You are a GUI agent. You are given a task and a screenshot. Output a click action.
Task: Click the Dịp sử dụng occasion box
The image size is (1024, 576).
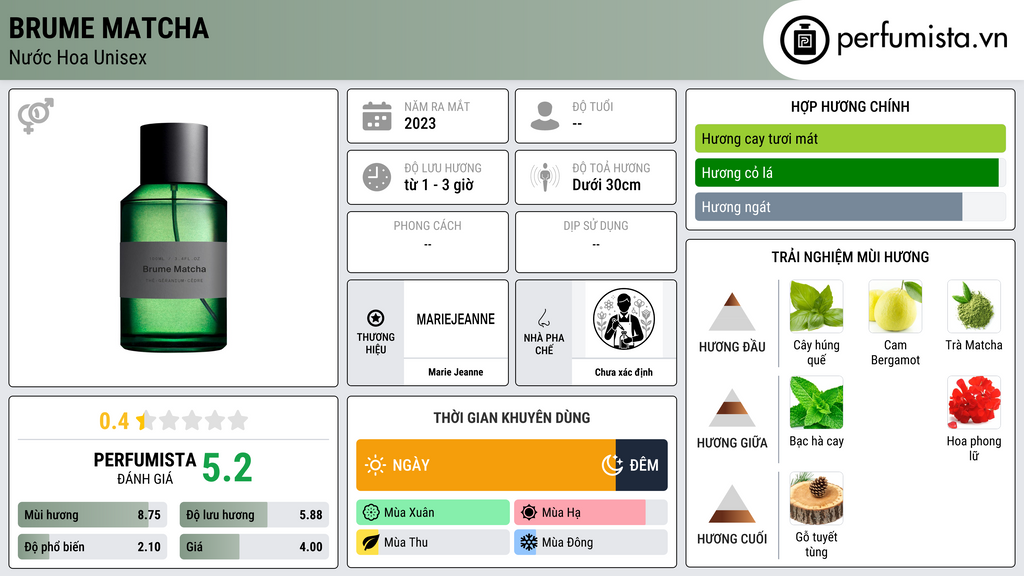tap(596, 242)
